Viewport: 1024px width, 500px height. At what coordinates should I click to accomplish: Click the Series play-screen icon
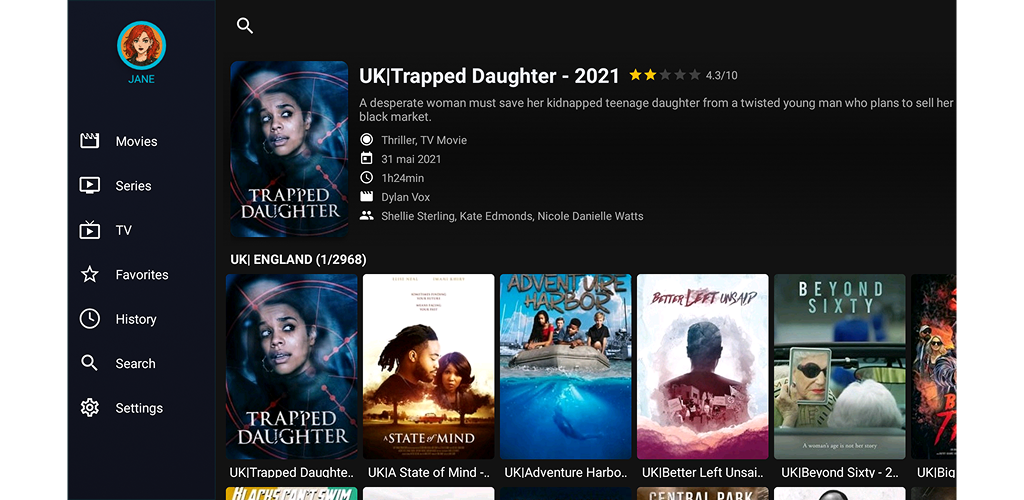coord(89,185)
